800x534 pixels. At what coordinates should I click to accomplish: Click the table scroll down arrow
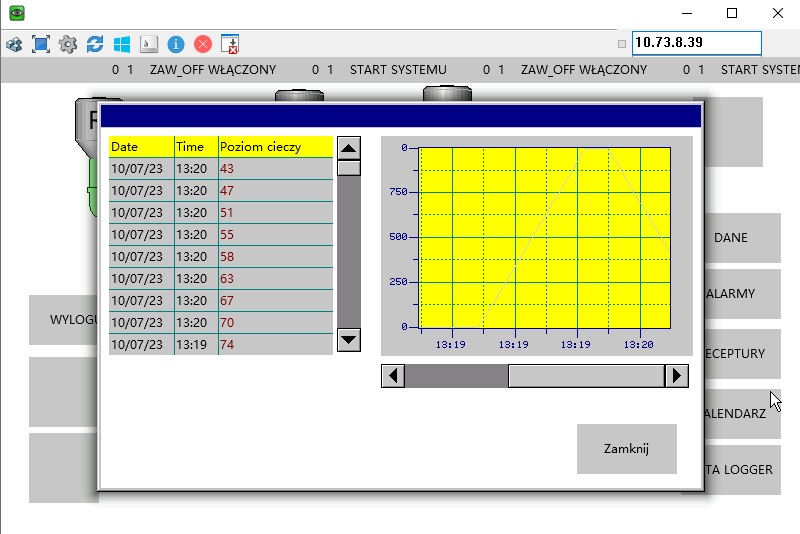tap(349, 340)
